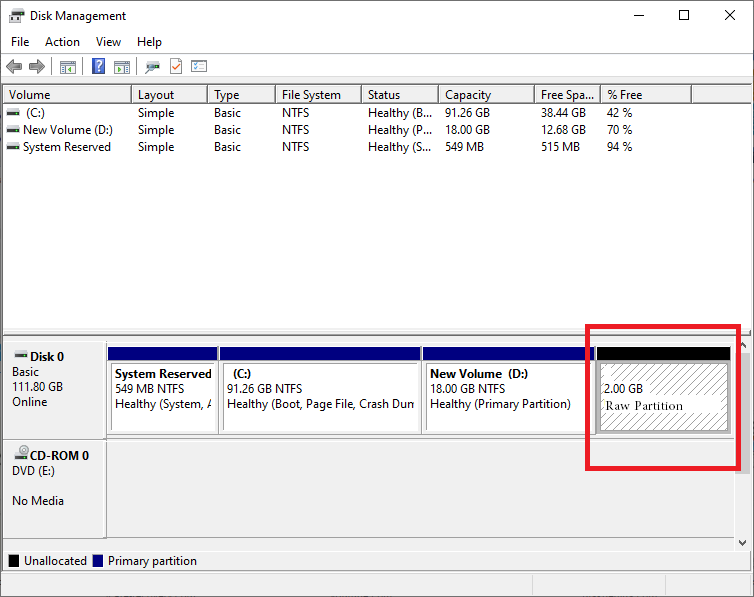Select the 2.00 GB Raw Partition block

664,390
